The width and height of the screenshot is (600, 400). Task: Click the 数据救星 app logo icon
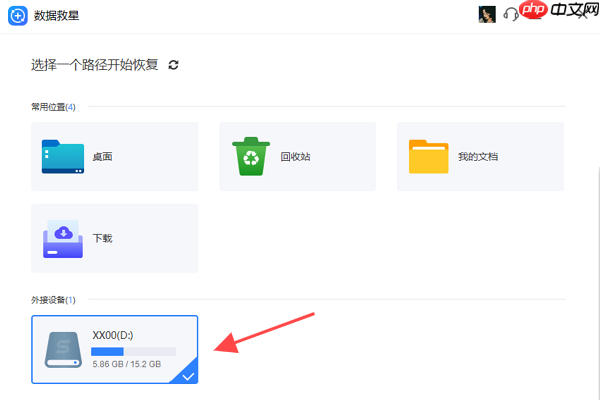18,16
